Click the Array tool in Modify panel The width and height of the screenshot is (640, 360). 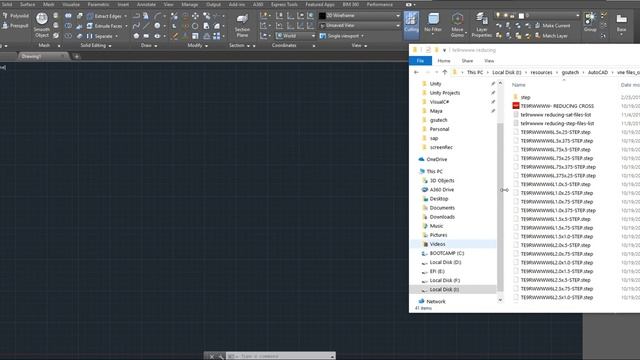217,36
